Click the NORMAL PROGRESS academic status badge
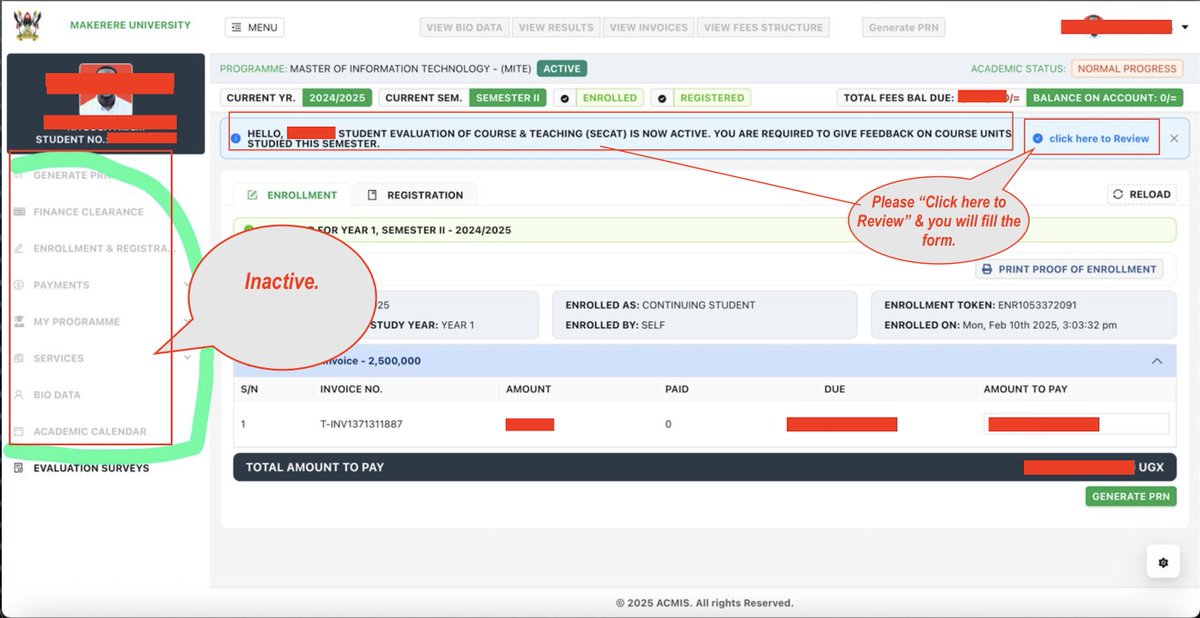Image resolution: width=1200 pixels, height=618 pixels. pos(1127,69)
